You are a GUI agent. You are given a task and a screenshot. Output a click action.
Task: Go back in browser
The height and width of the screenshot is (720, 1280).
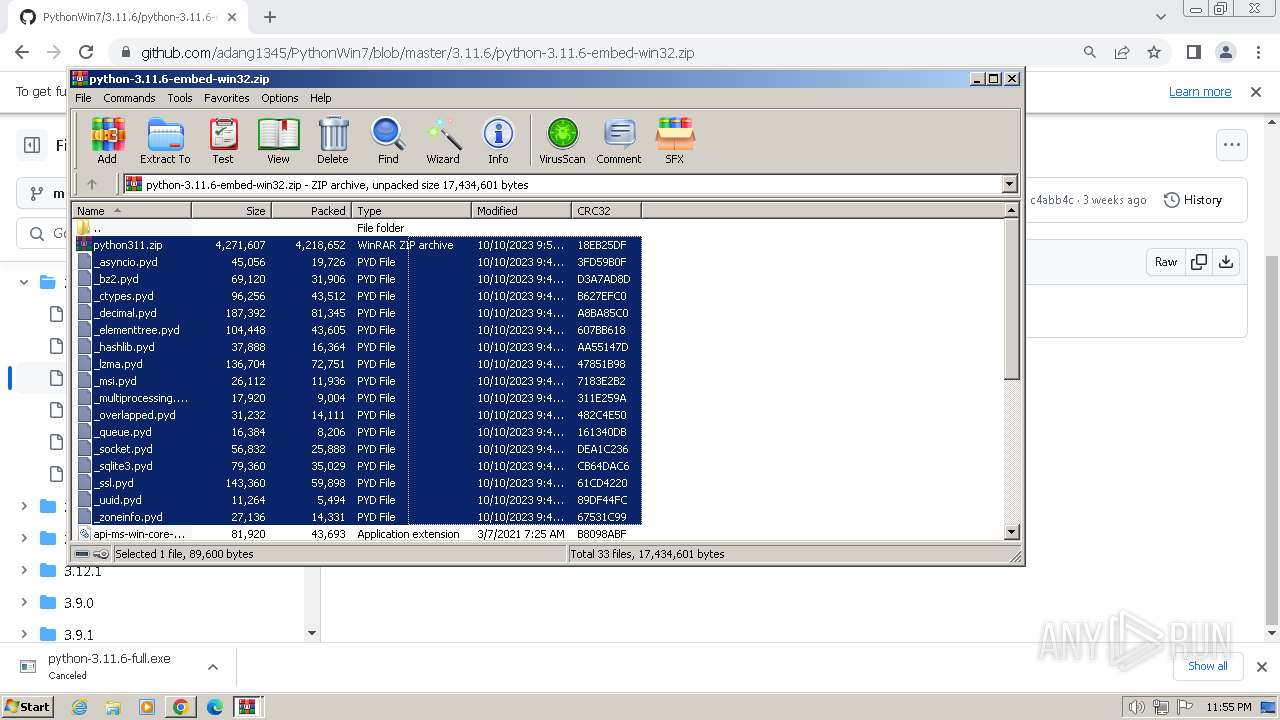pyautogui.click(x=22, y=52)
